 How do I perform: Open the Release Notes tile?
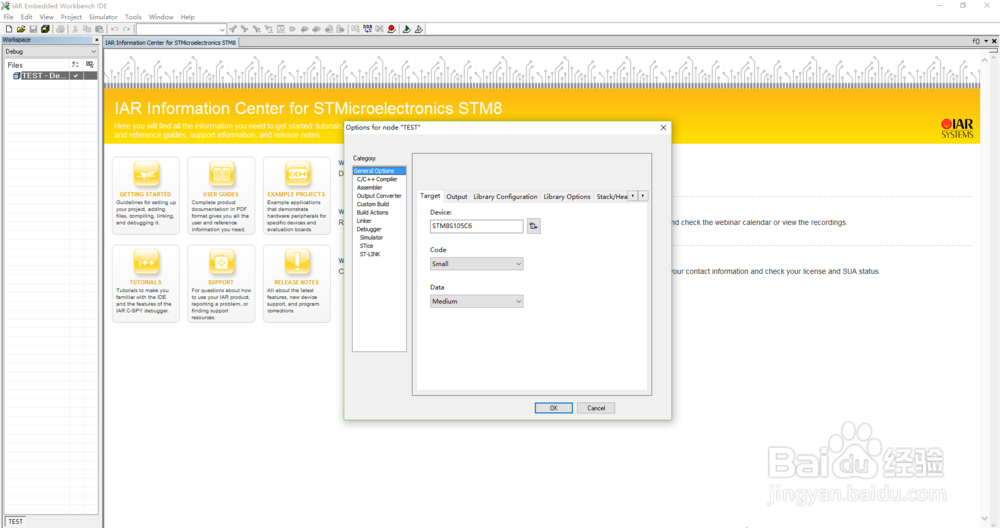click(297, 284)
